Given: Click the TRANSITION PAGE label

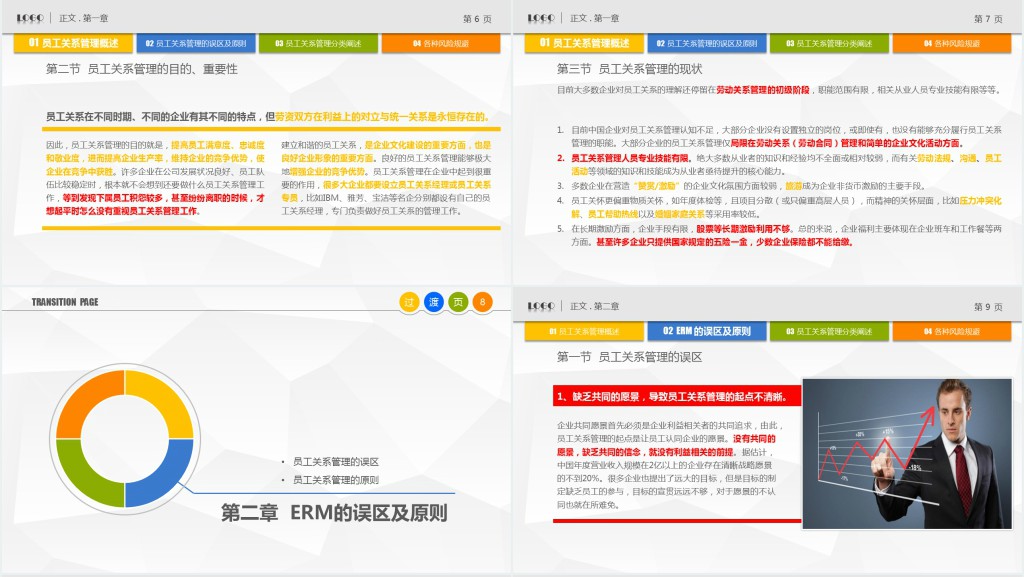Looking at the screenshot, I should click(x=65, y=302).
